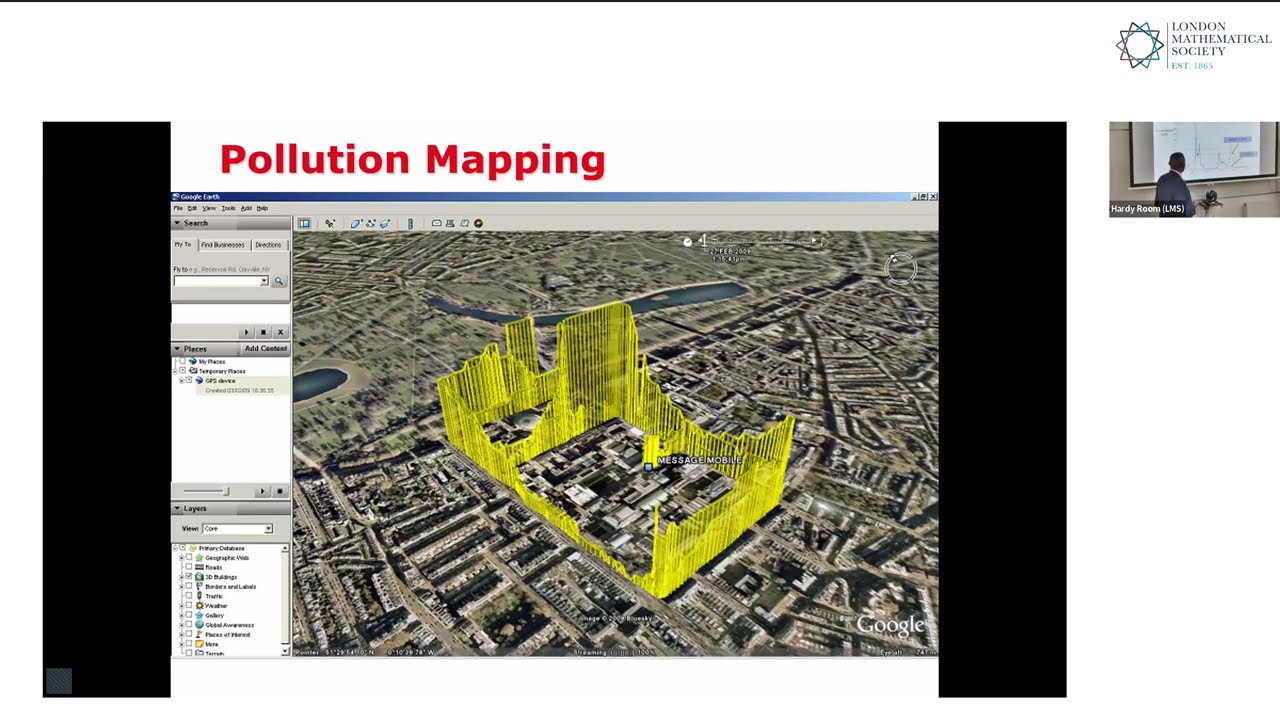Click the GPS device globe icon
Viewport: 1280px width, 720px height.
(199, 380)
